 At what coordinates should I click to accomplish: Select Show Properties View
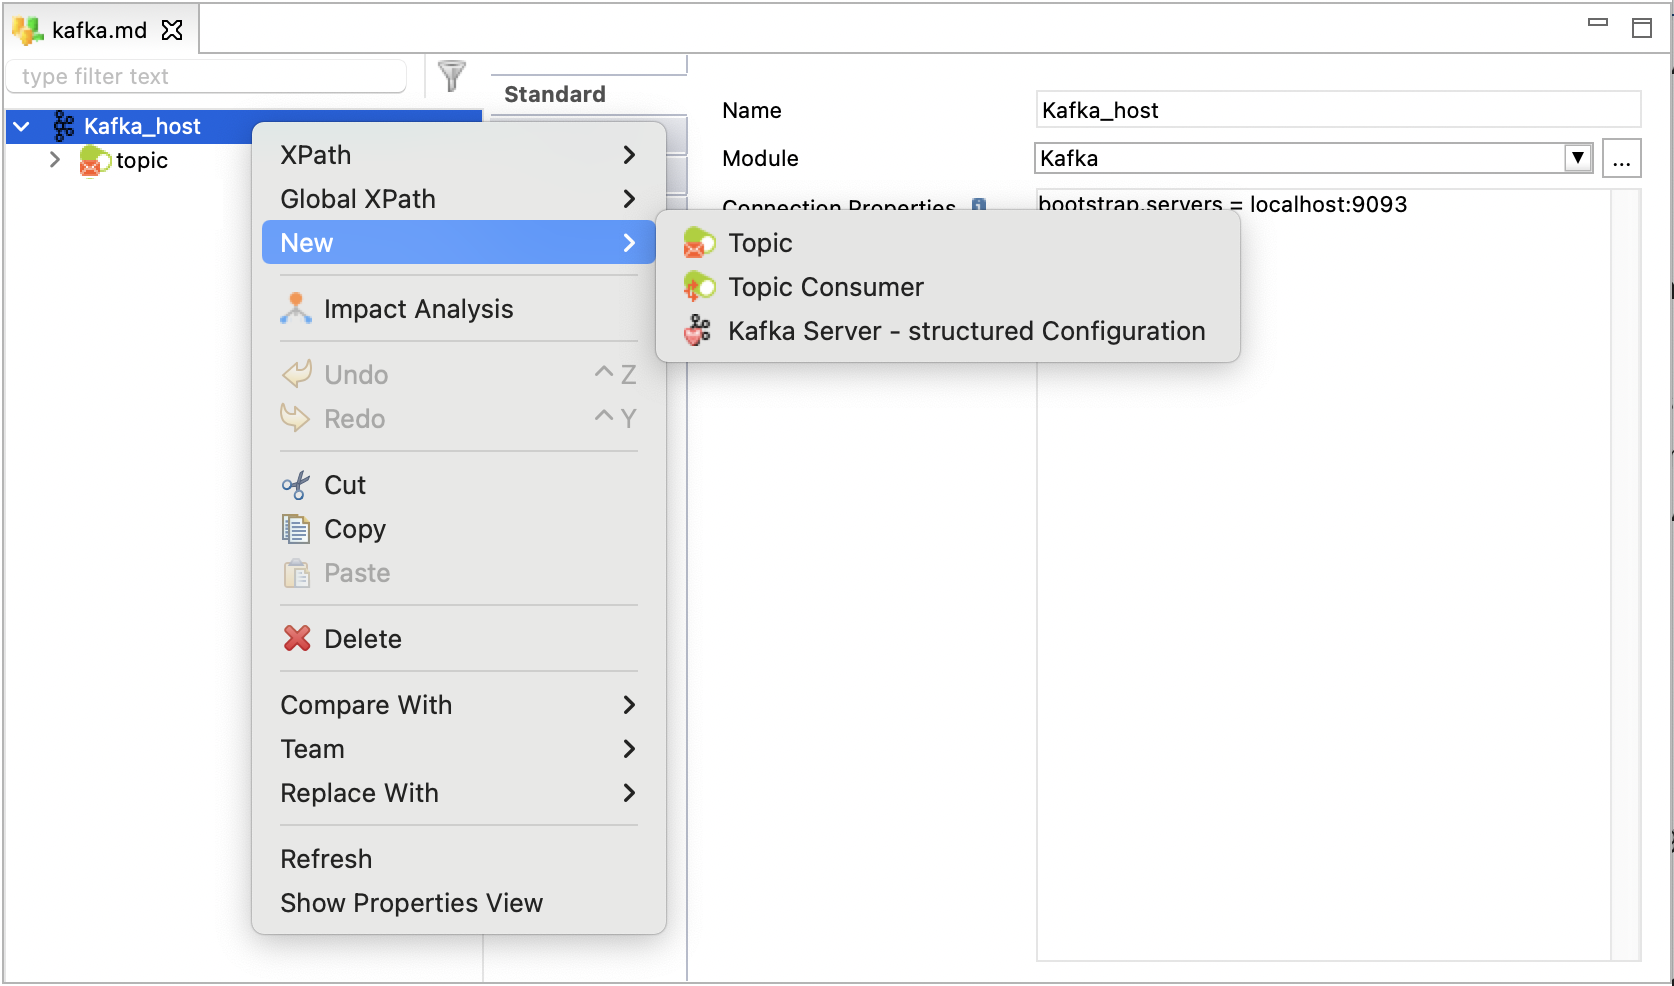411,902
